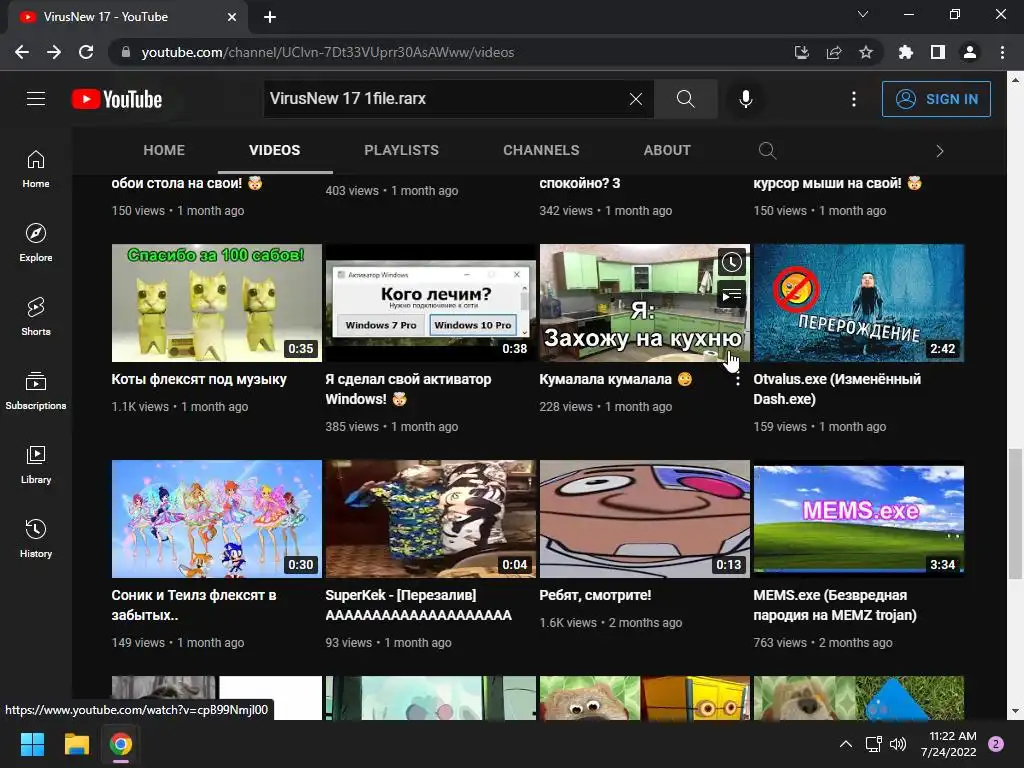Open Windows Start menu

[x=32, y=744]
